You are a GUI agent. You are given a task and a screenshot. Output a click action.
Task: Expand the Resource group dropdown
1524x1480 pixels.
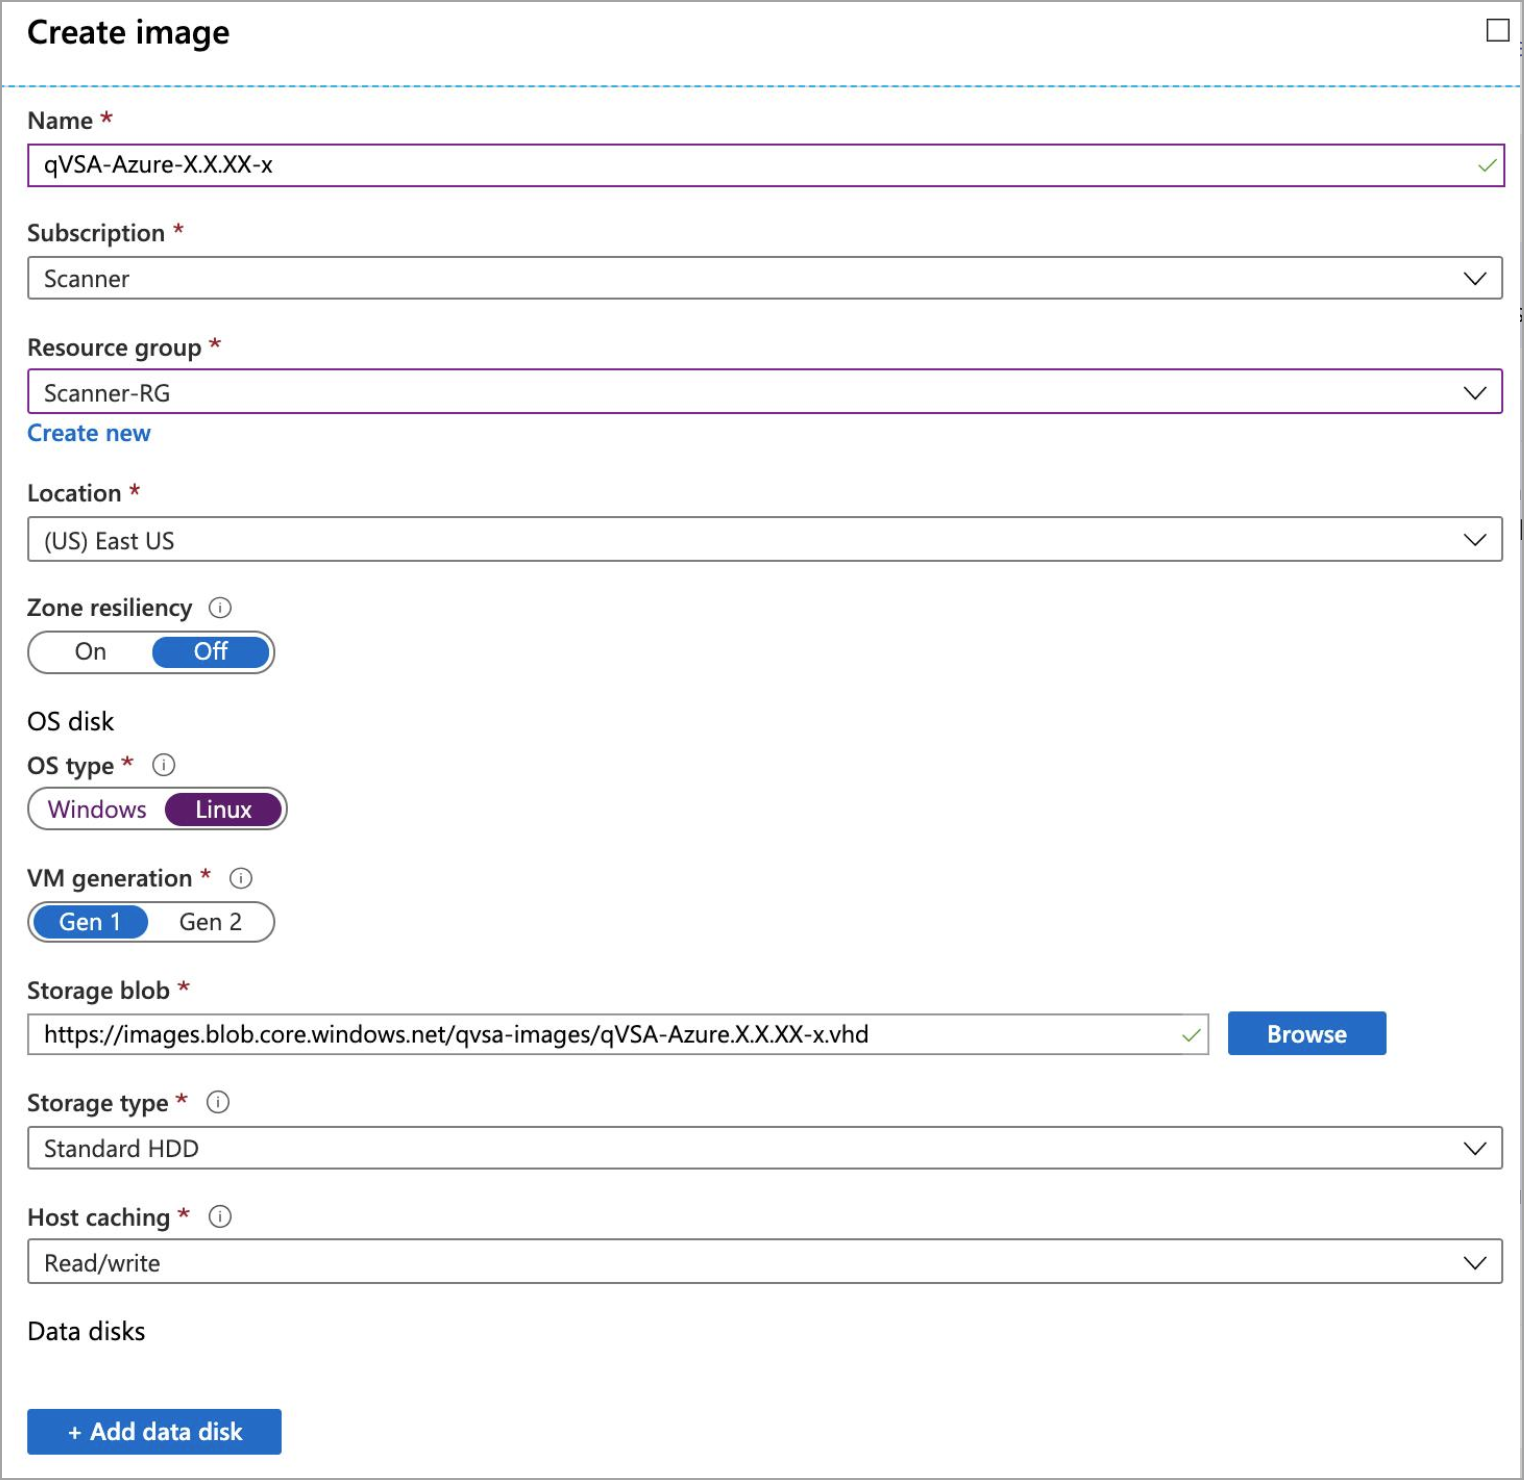coord(1474,392)
